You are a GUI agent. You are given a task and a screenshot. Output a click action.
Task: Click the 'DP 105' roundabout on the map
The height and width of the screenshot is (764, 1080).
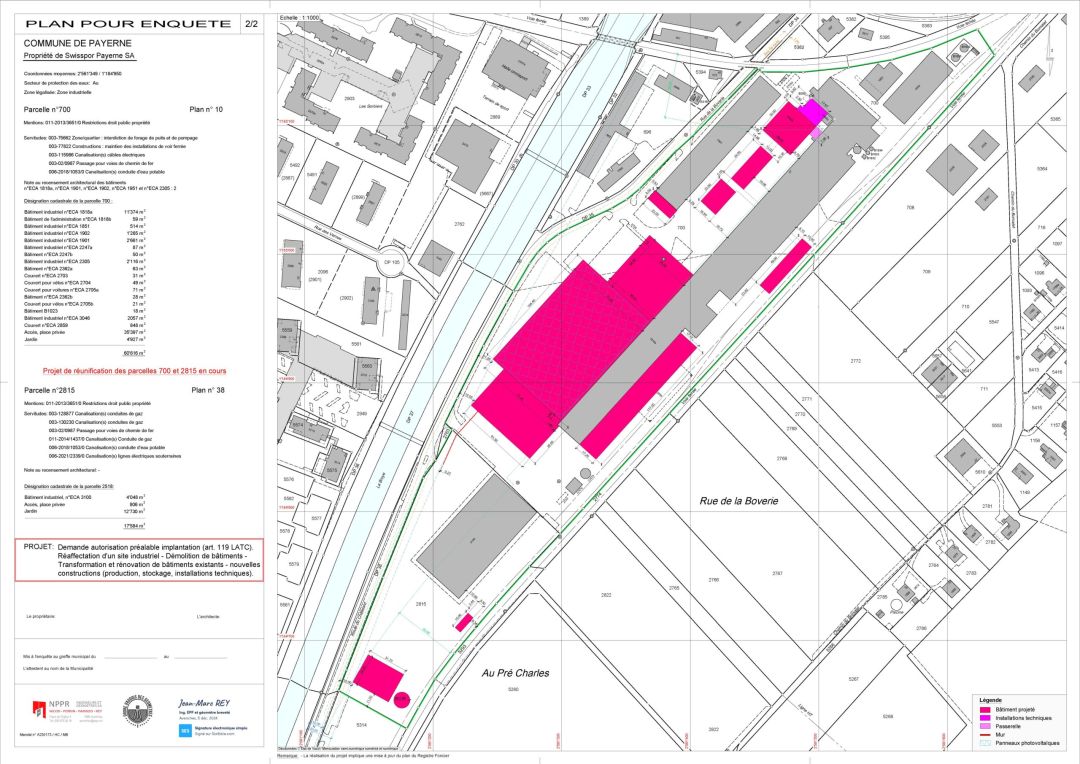(393, 262)
